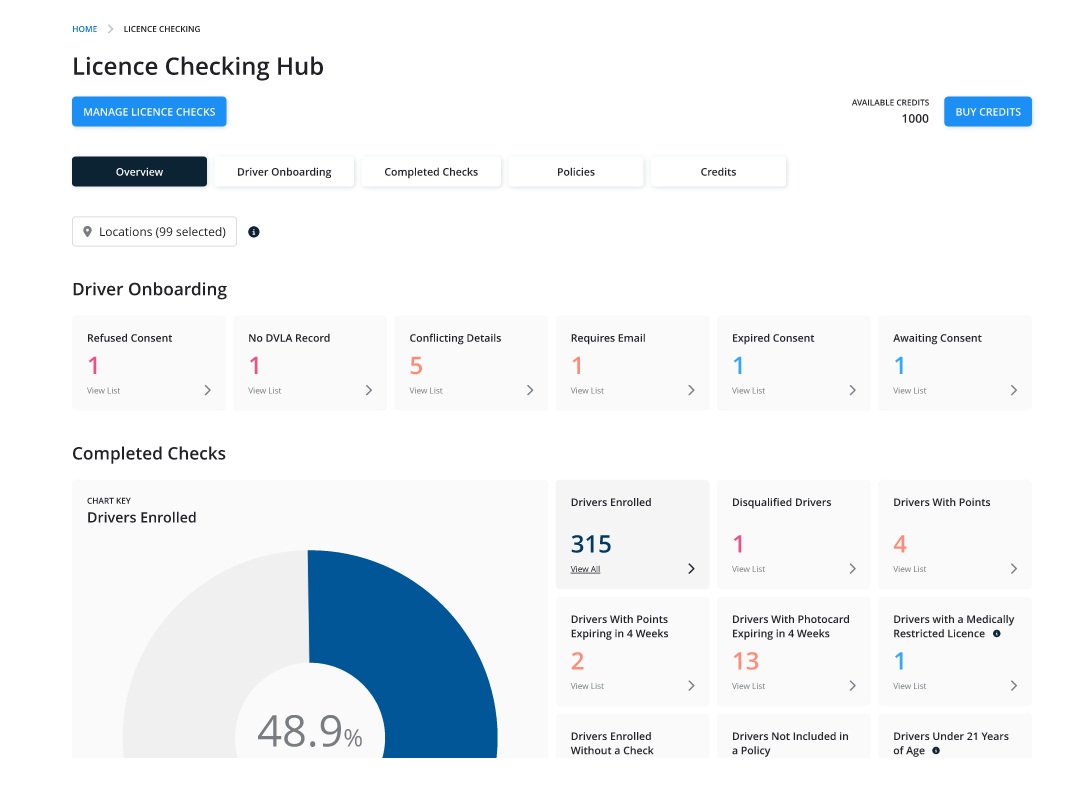Click the Licence Checking Hub page heading
Screen dimensions: 1080x791
pos(198,66)
